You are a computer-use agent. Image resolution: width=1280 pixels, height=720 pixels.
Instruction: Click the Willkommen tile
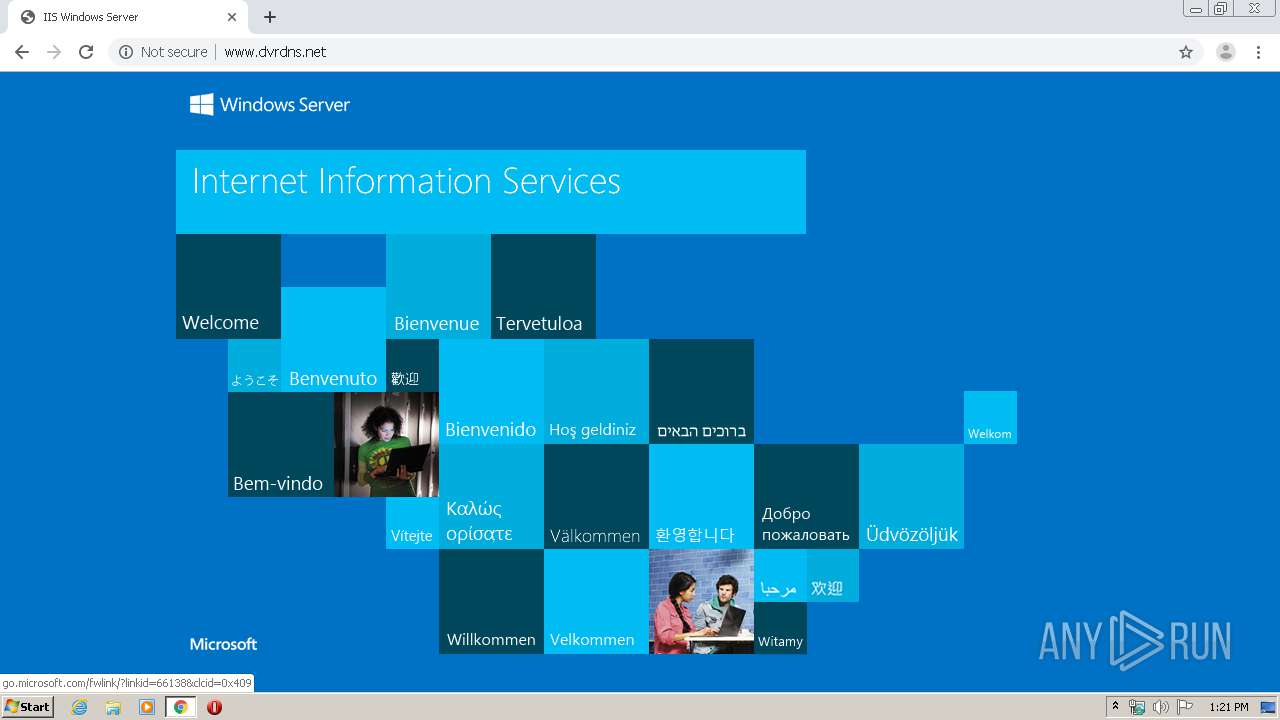point(491,601)
